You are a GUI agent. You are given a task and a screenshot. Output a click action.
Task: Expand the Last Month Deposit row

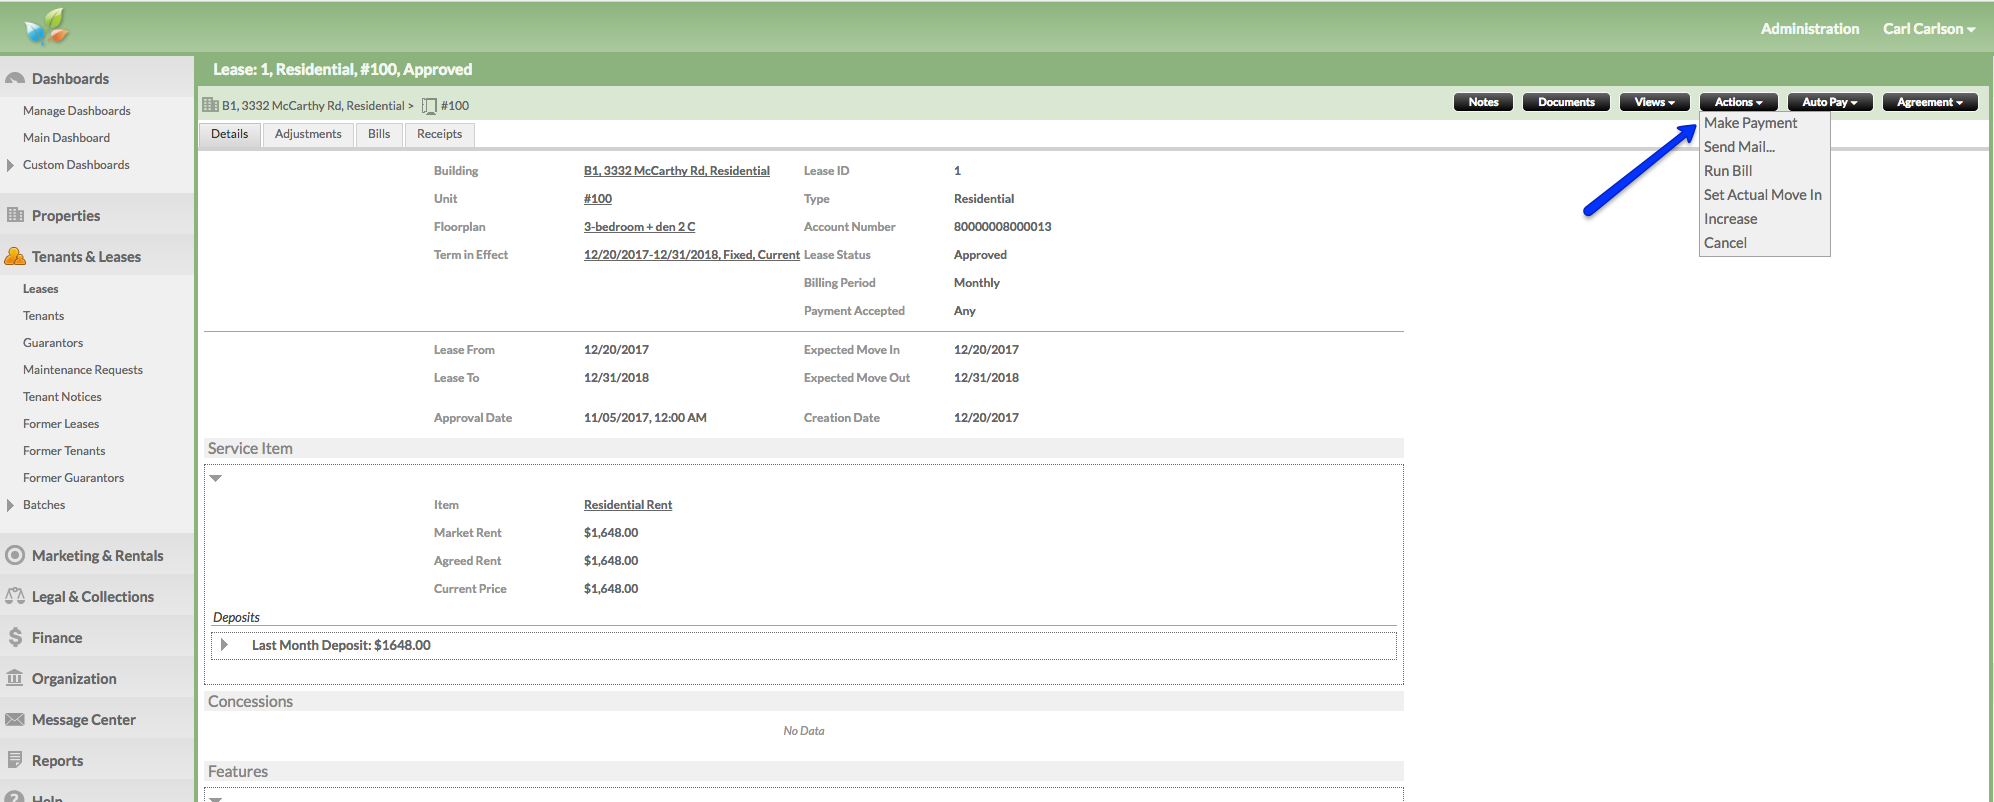click(x=224, y=645)
